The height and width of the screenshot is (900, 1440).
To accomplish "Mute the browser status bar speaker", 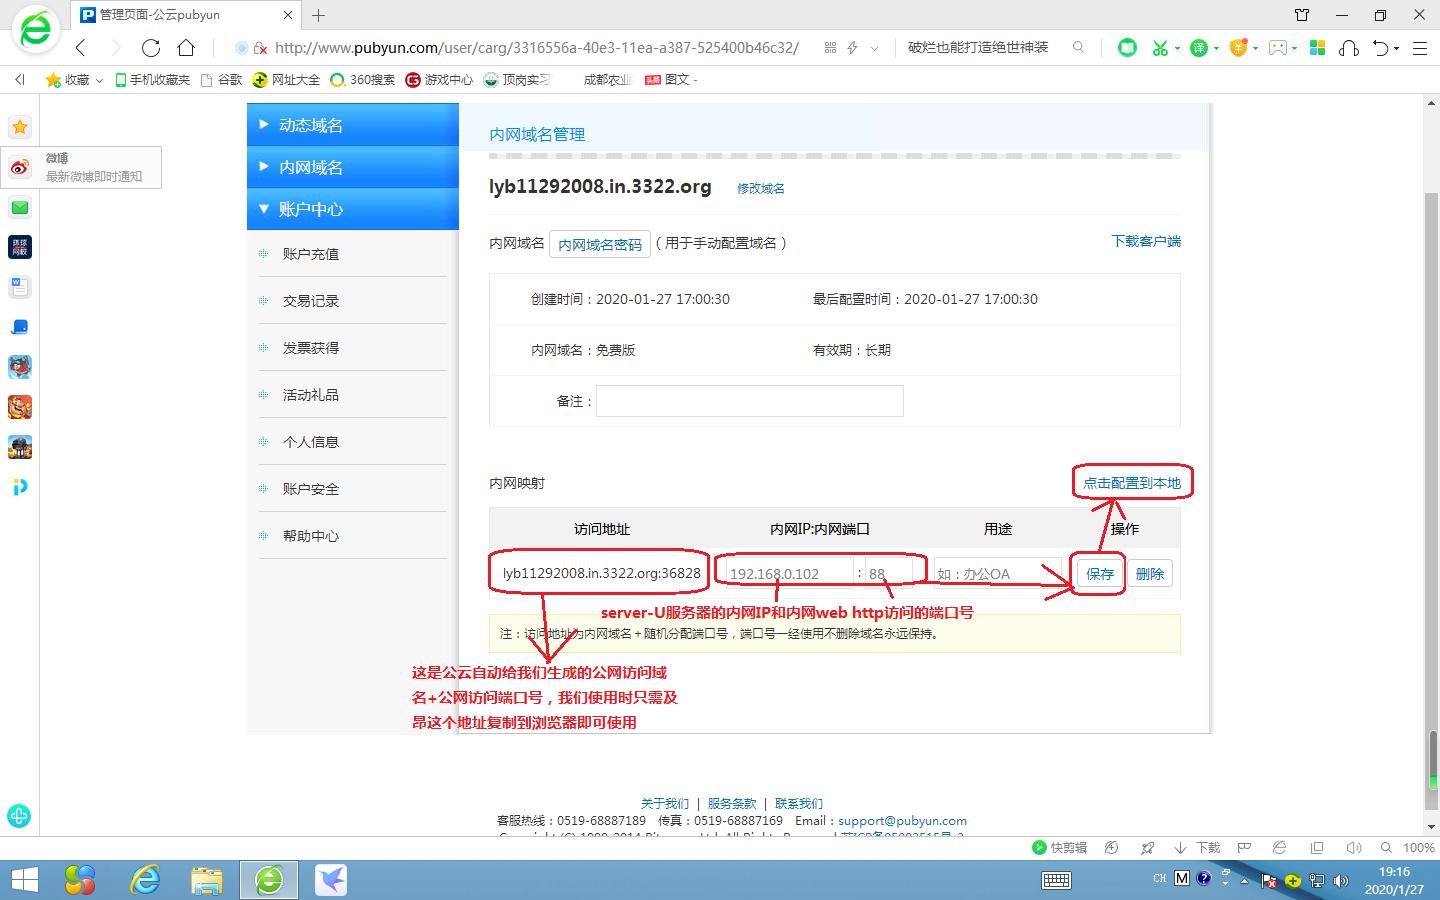I will (x=1354, y=847).
